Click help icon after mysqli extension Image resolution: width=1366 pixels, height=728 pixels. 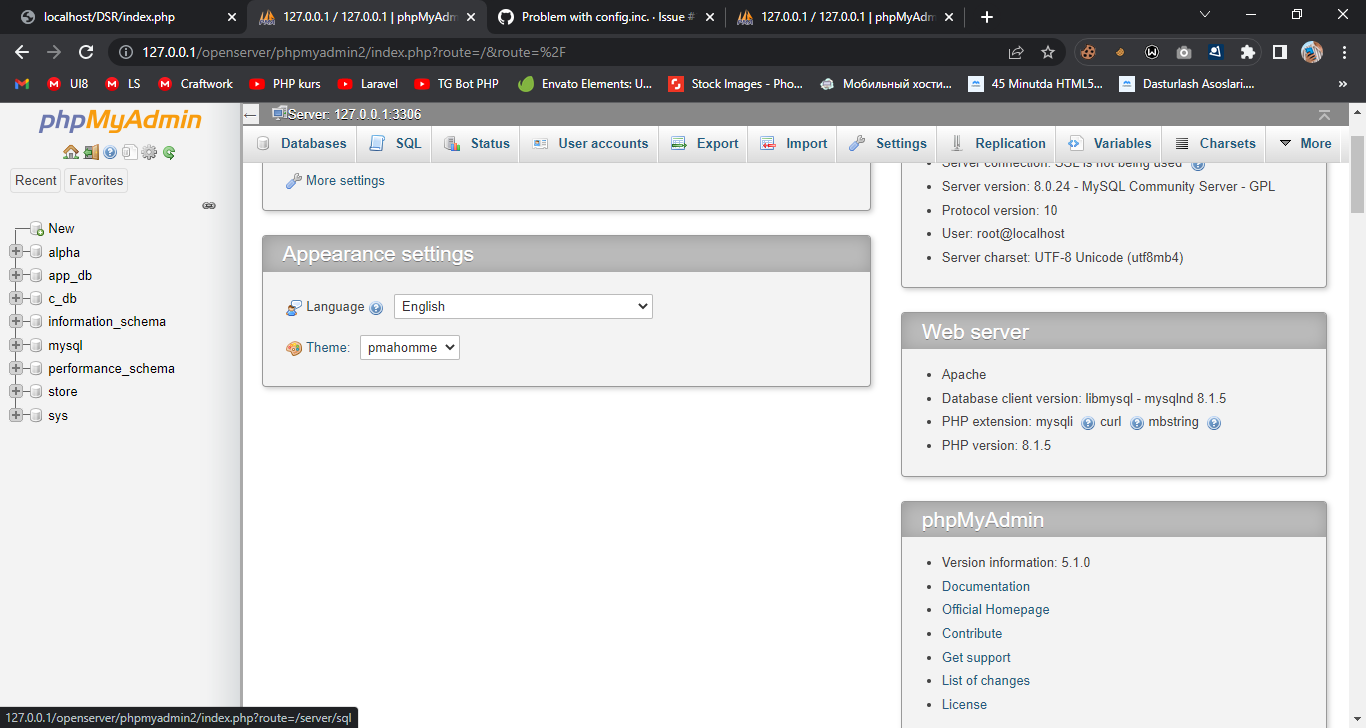(1088, 423)
